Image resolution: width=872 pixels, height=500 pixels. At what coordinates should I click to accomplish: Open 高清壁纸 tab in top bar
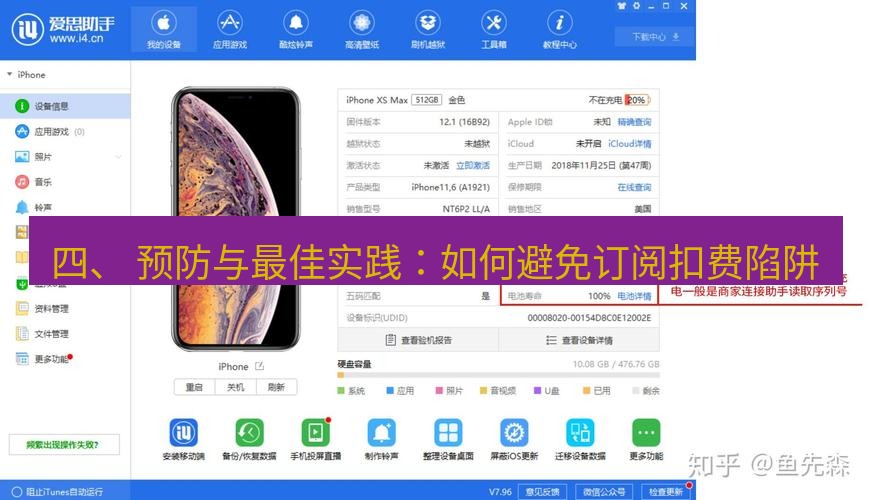pyautogui.click(x=362, y=29)
